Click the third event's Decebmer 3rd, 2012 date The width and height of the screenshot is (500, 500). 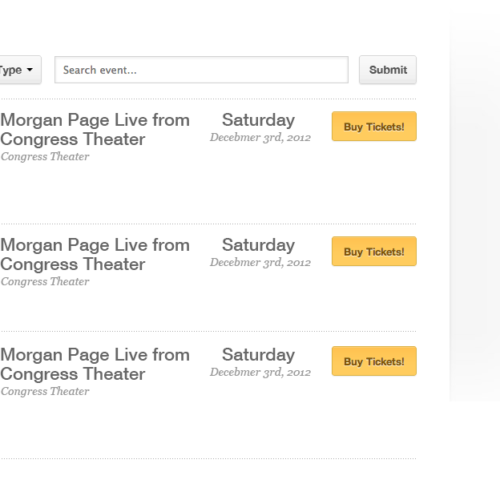click(260, 372)
